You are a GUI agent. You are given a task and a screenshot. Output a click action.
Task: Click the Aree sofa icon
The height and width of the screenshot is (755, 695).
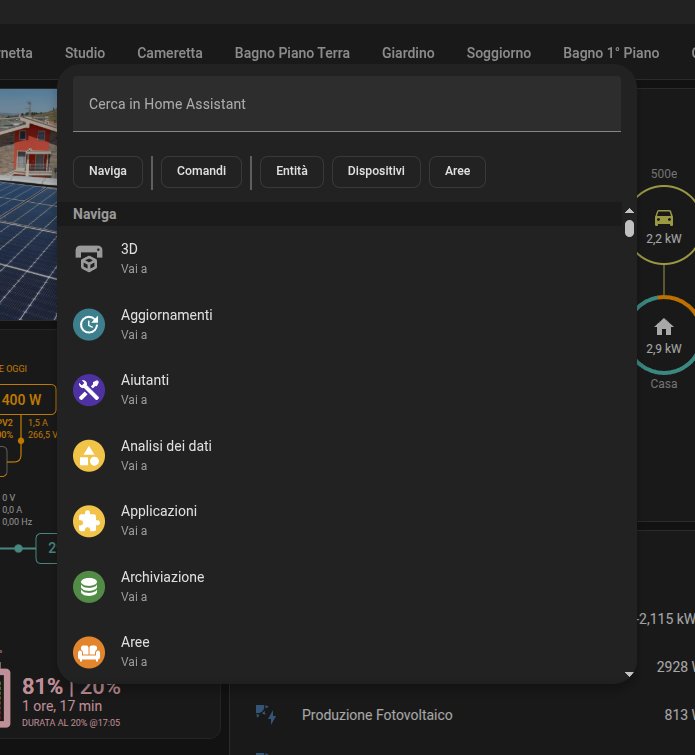(x=89, y=652)
